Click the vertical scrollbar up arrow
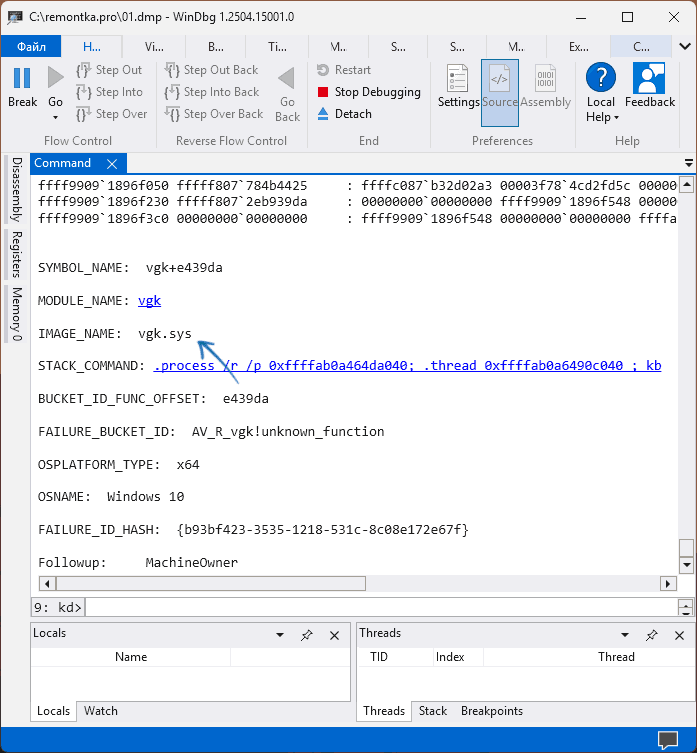This screenshot has height=753, width=697. point(686,185)
